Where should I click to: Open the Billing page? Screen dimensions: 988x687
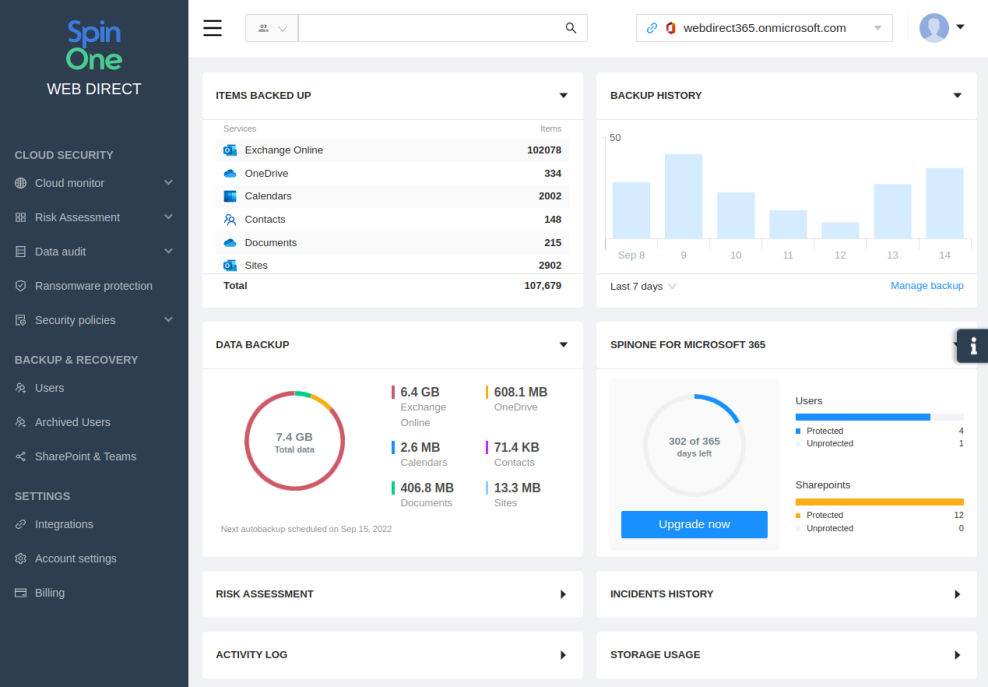click(50, 592)
